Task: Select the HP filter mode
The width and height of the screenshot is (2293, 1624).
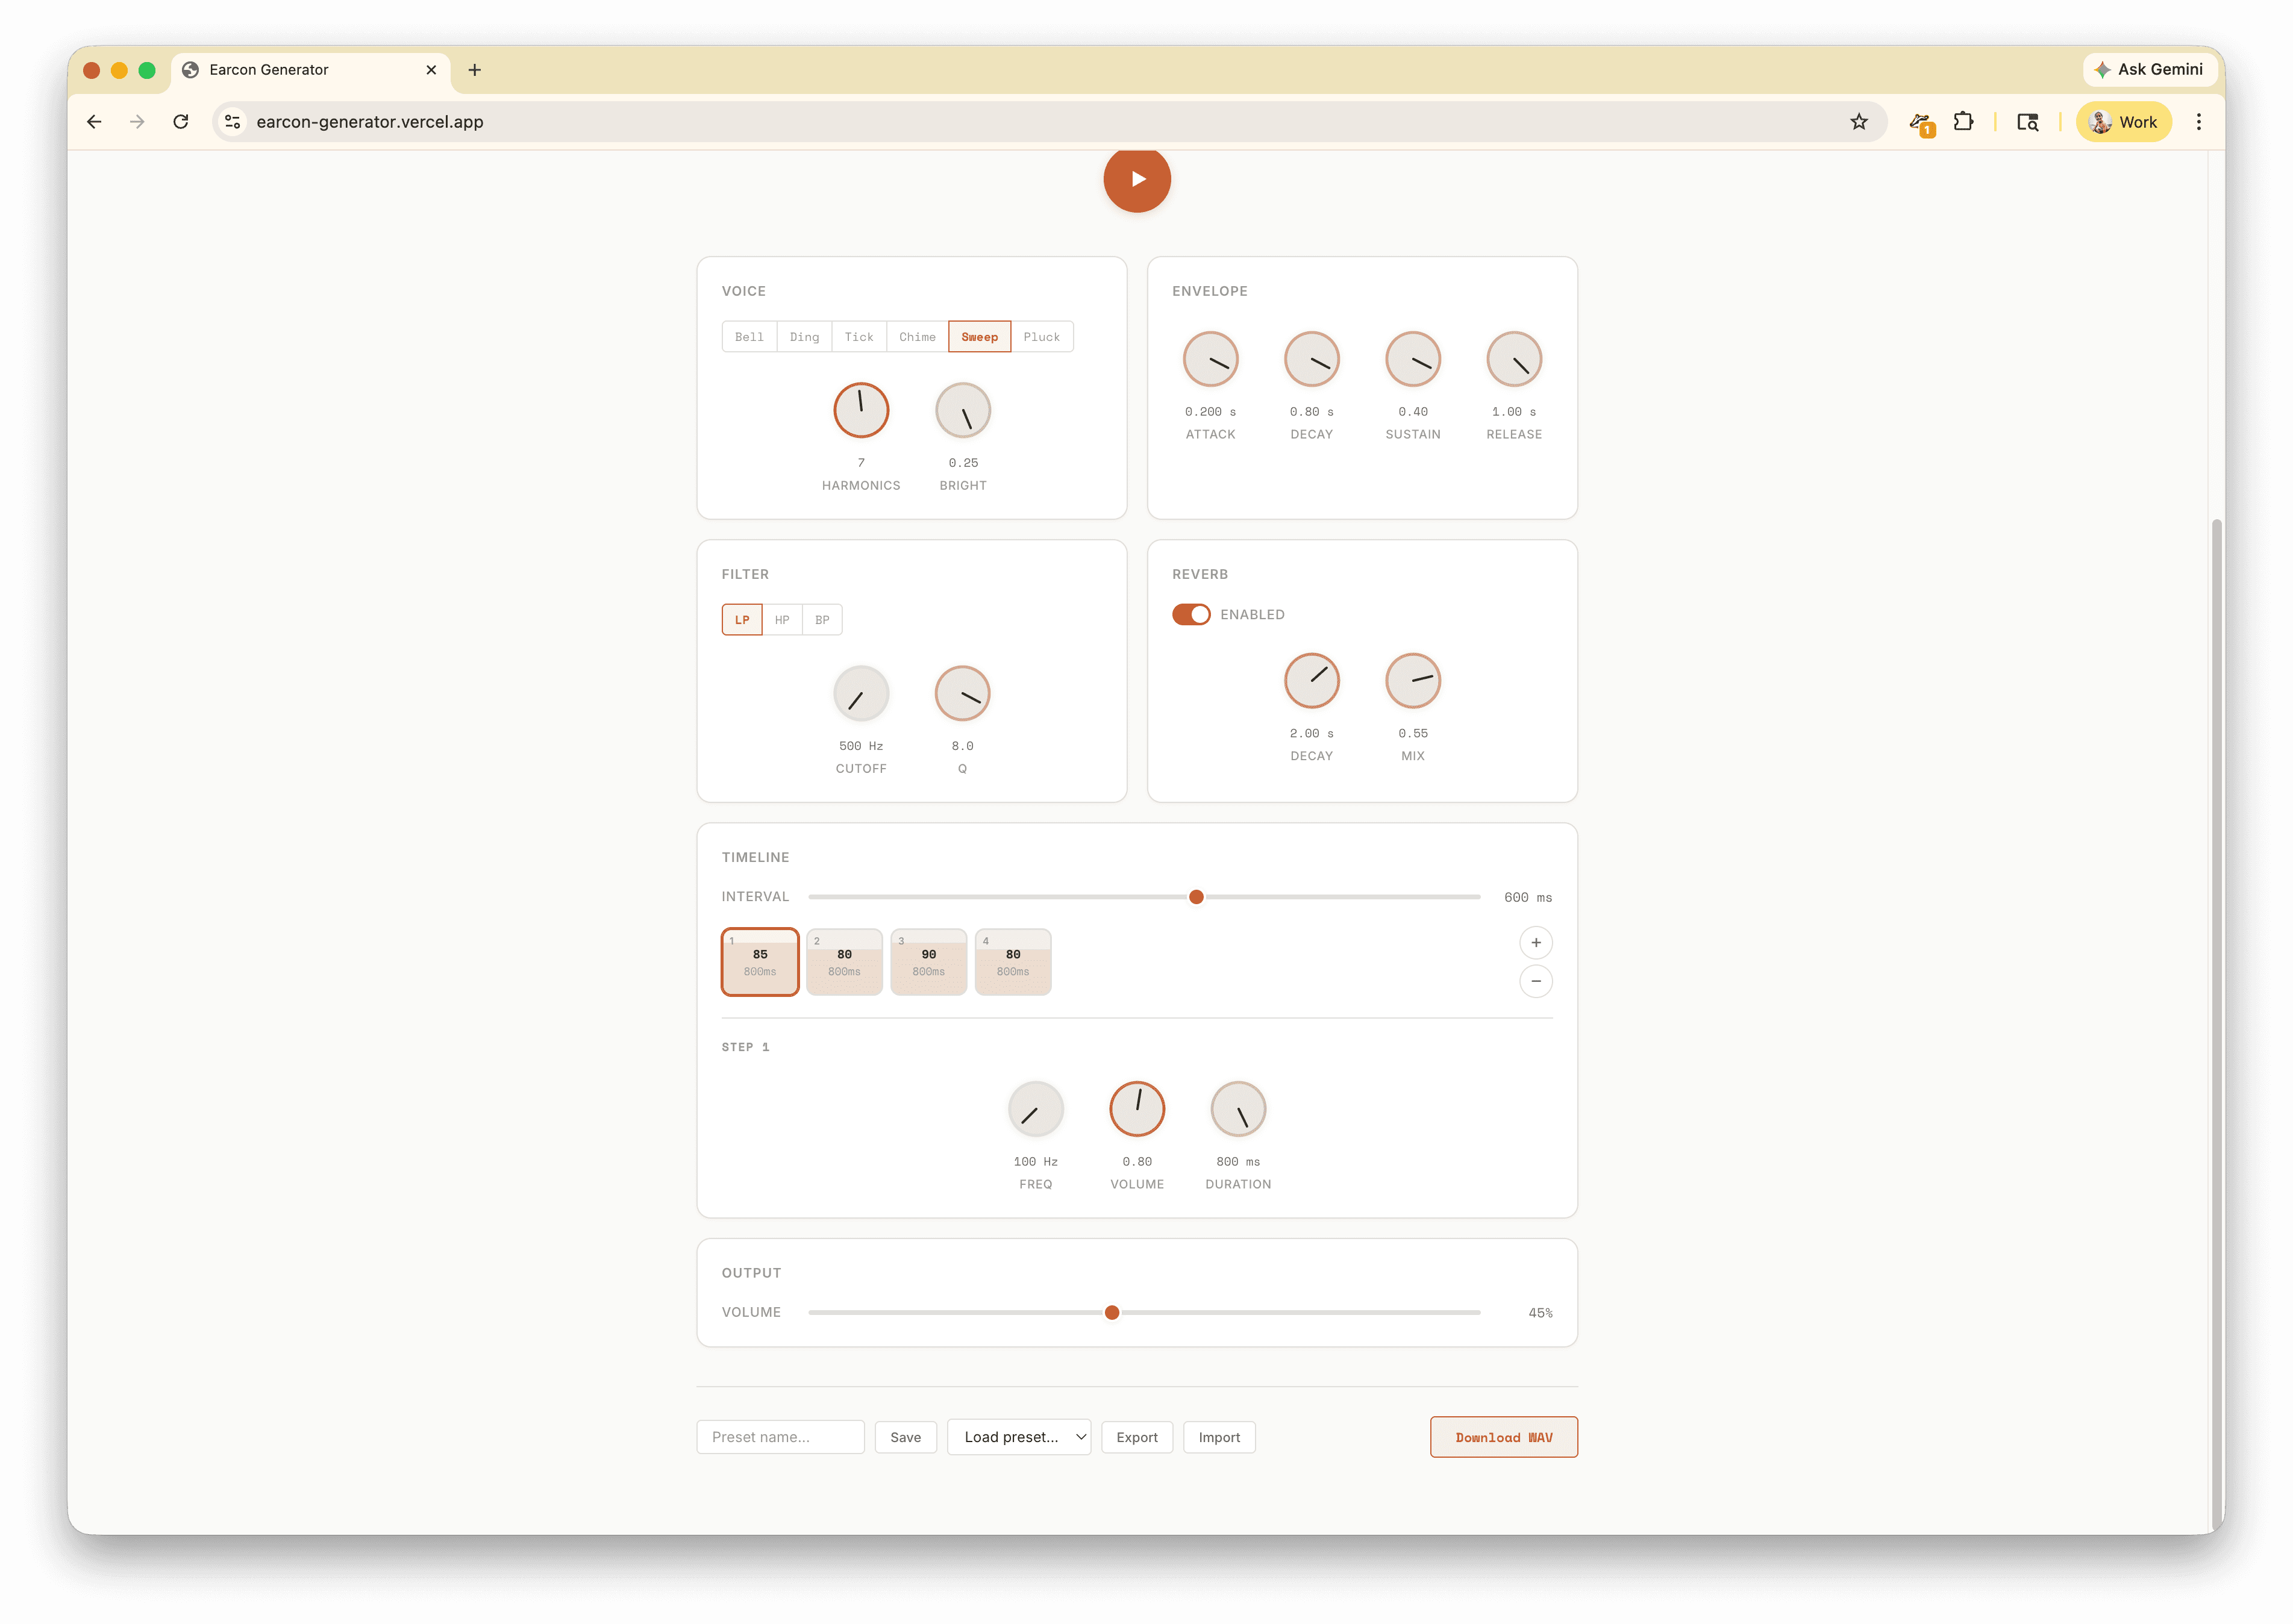Action: pos(782,619)
